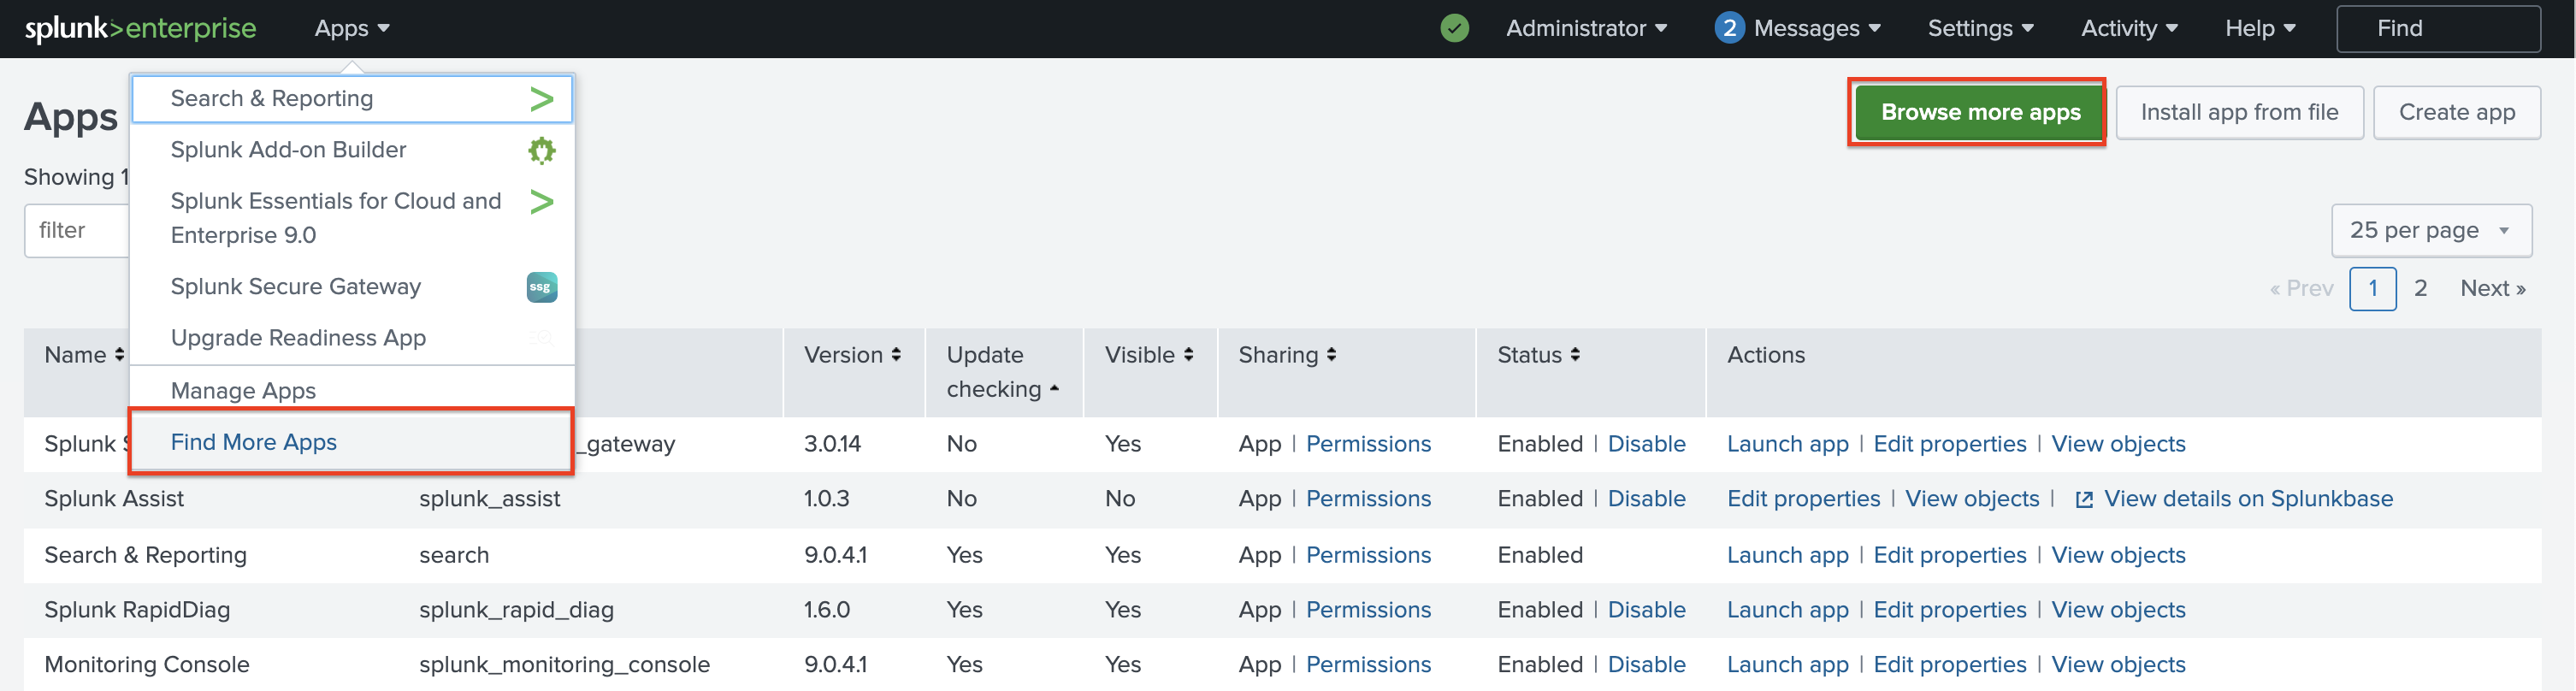2576x691 pixels.
Task: Click the Splunk Add-on Builder gear icon
Action: point(541,150)
